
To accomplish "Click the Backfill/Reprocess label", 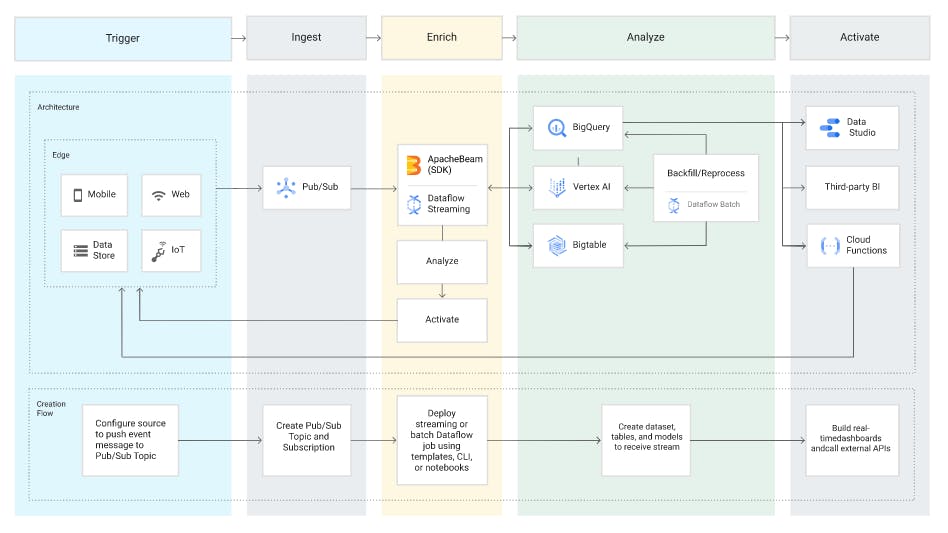I will tap(706, 173).
